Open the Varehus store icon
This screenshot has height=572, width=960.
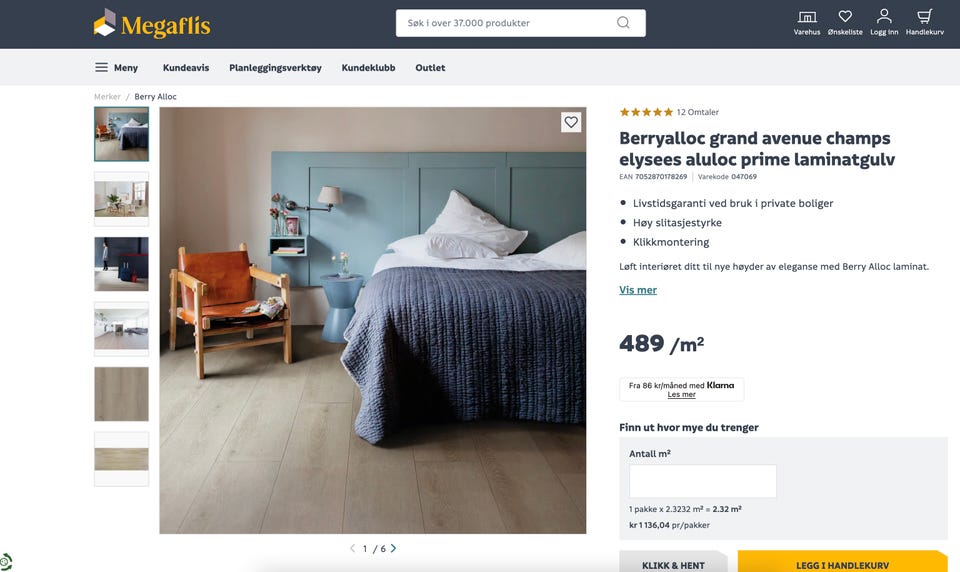[807, 23]
